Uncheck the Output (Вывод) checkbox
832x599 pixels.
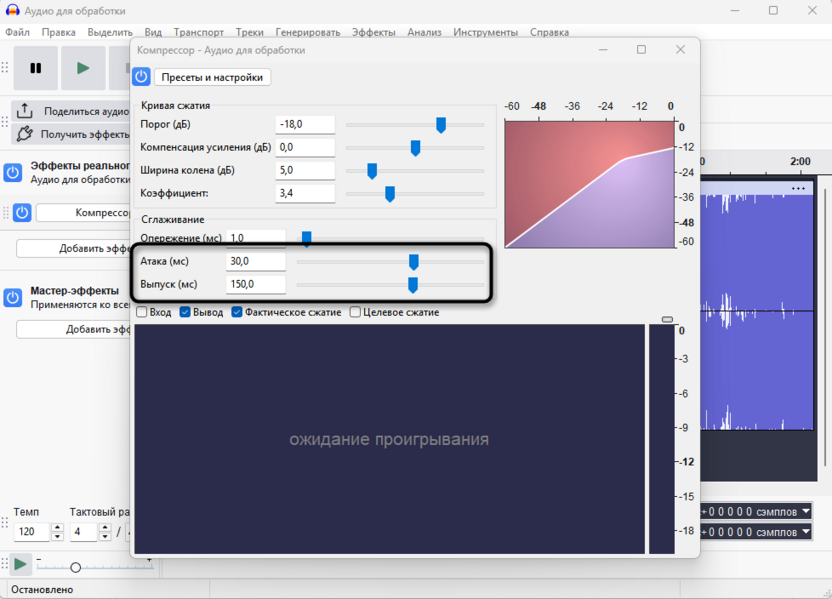pos(185,312)
